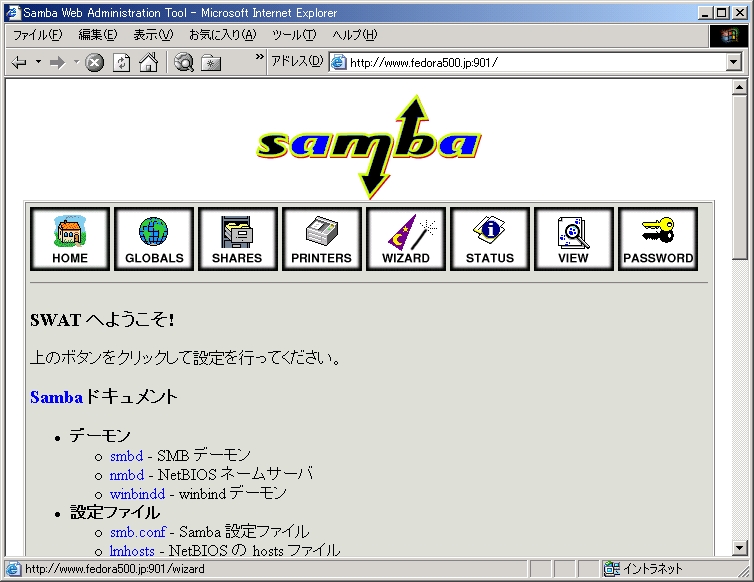Viewport: 754px width, 582px height.
Task: Open the Forward history dropdown arrow
Action: coord(76,62)
